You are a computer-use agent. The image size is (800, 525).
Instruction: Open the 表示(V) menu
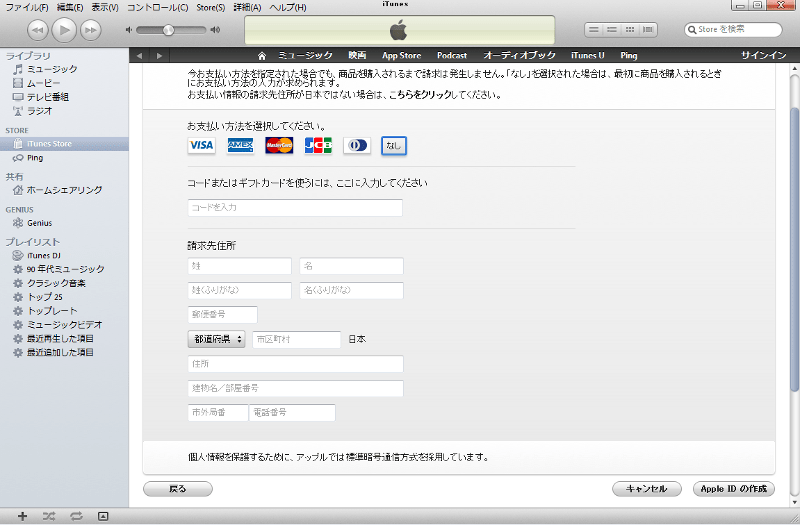click(105, 7)
